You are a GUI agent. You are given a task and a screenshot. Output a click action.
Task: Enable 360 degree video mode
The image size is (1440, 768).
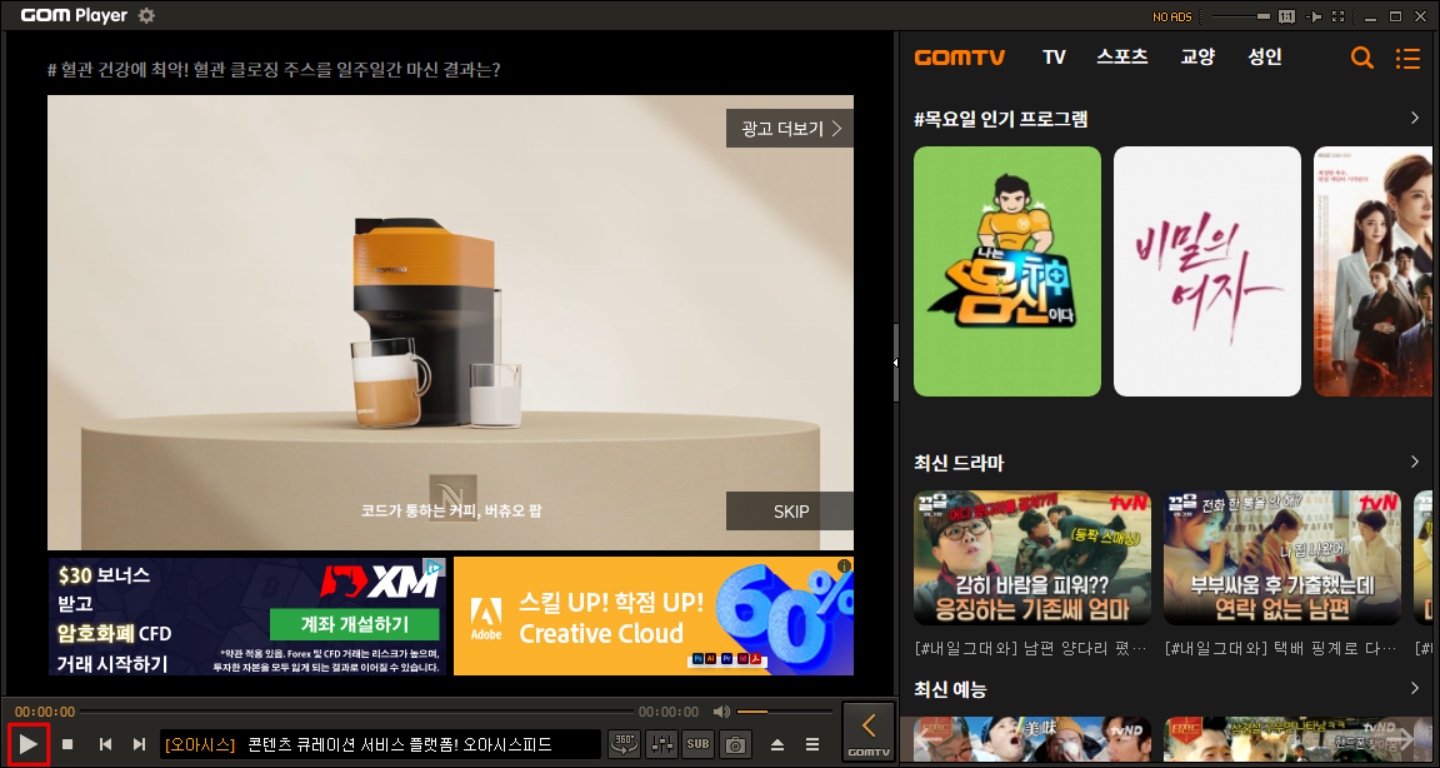click(x=624, y=744)
